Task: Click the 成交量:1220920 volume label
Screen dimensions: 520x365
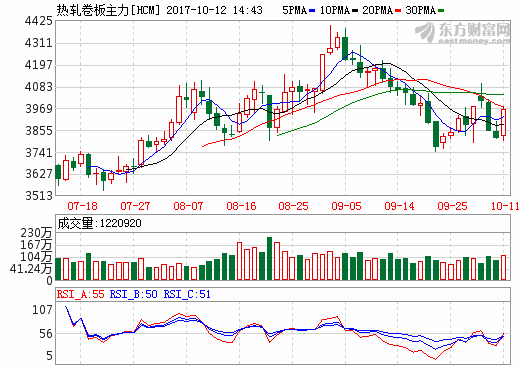Action: 99,223
